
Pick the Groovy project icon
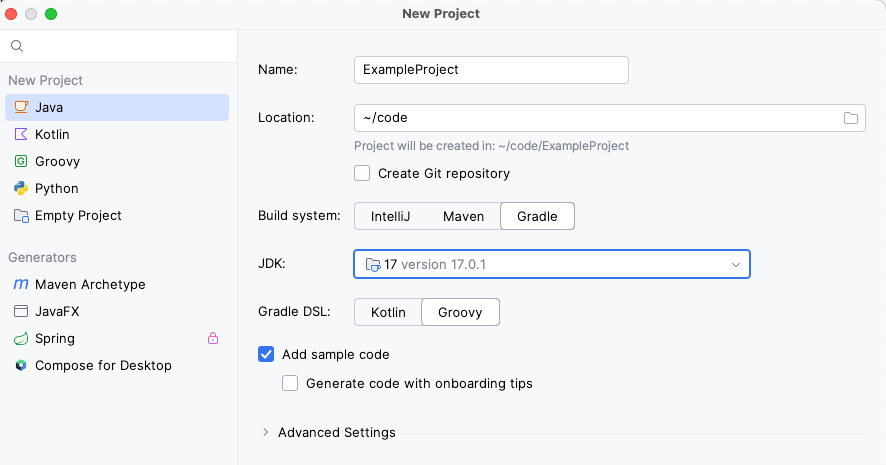click(21, 161)
